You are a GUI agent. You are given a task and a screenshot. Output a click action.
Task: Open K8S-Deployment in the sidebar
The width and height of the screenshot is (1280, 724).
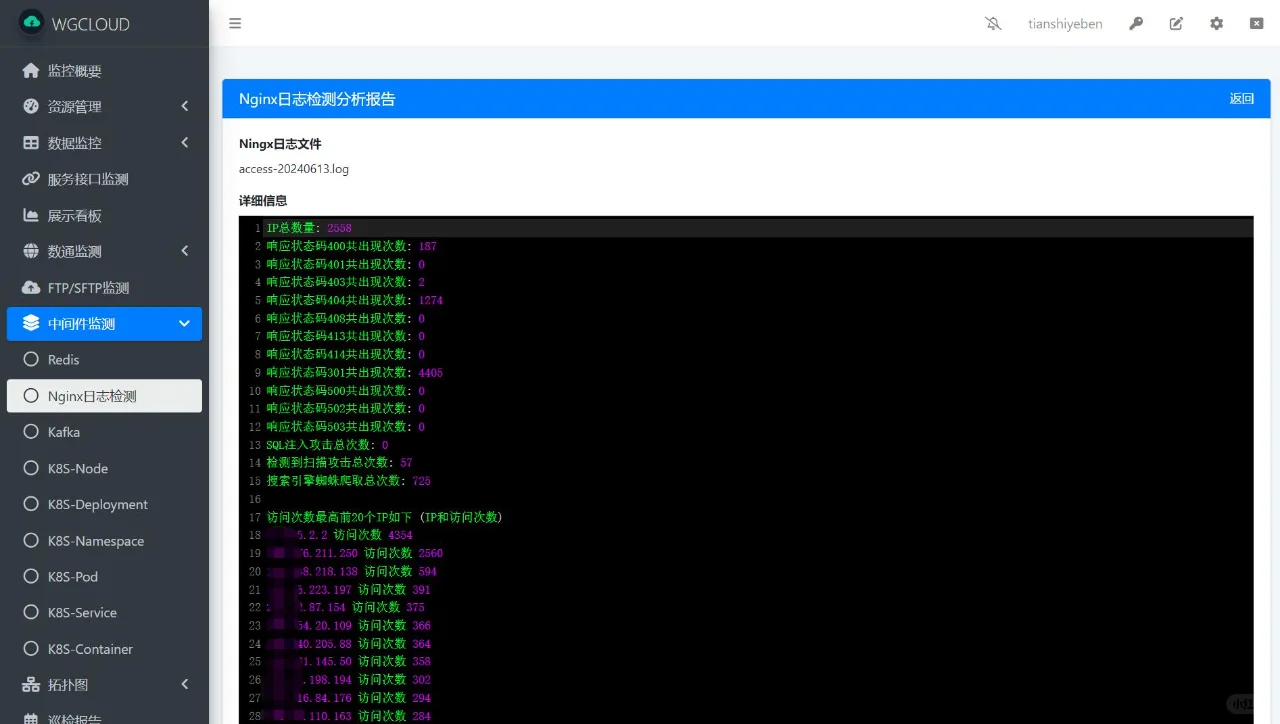point(104,504)
